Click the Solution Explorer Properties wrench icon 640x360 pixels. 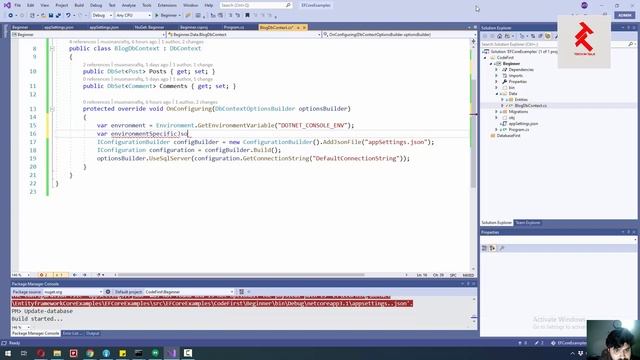point(556,36)
